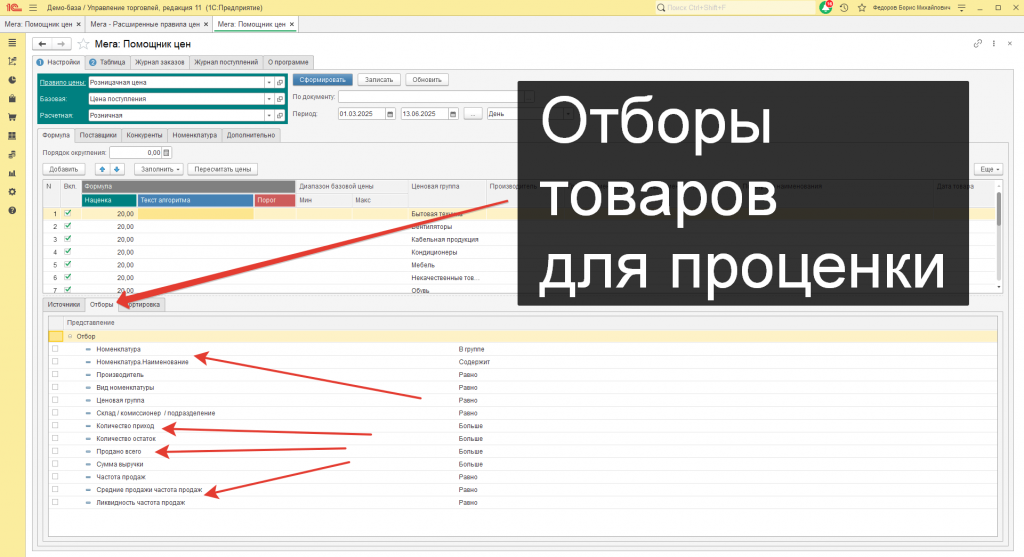This screenshot has width=1024, height=557.
Task: Move formula row down with arrow
Action: pos(117,169)
